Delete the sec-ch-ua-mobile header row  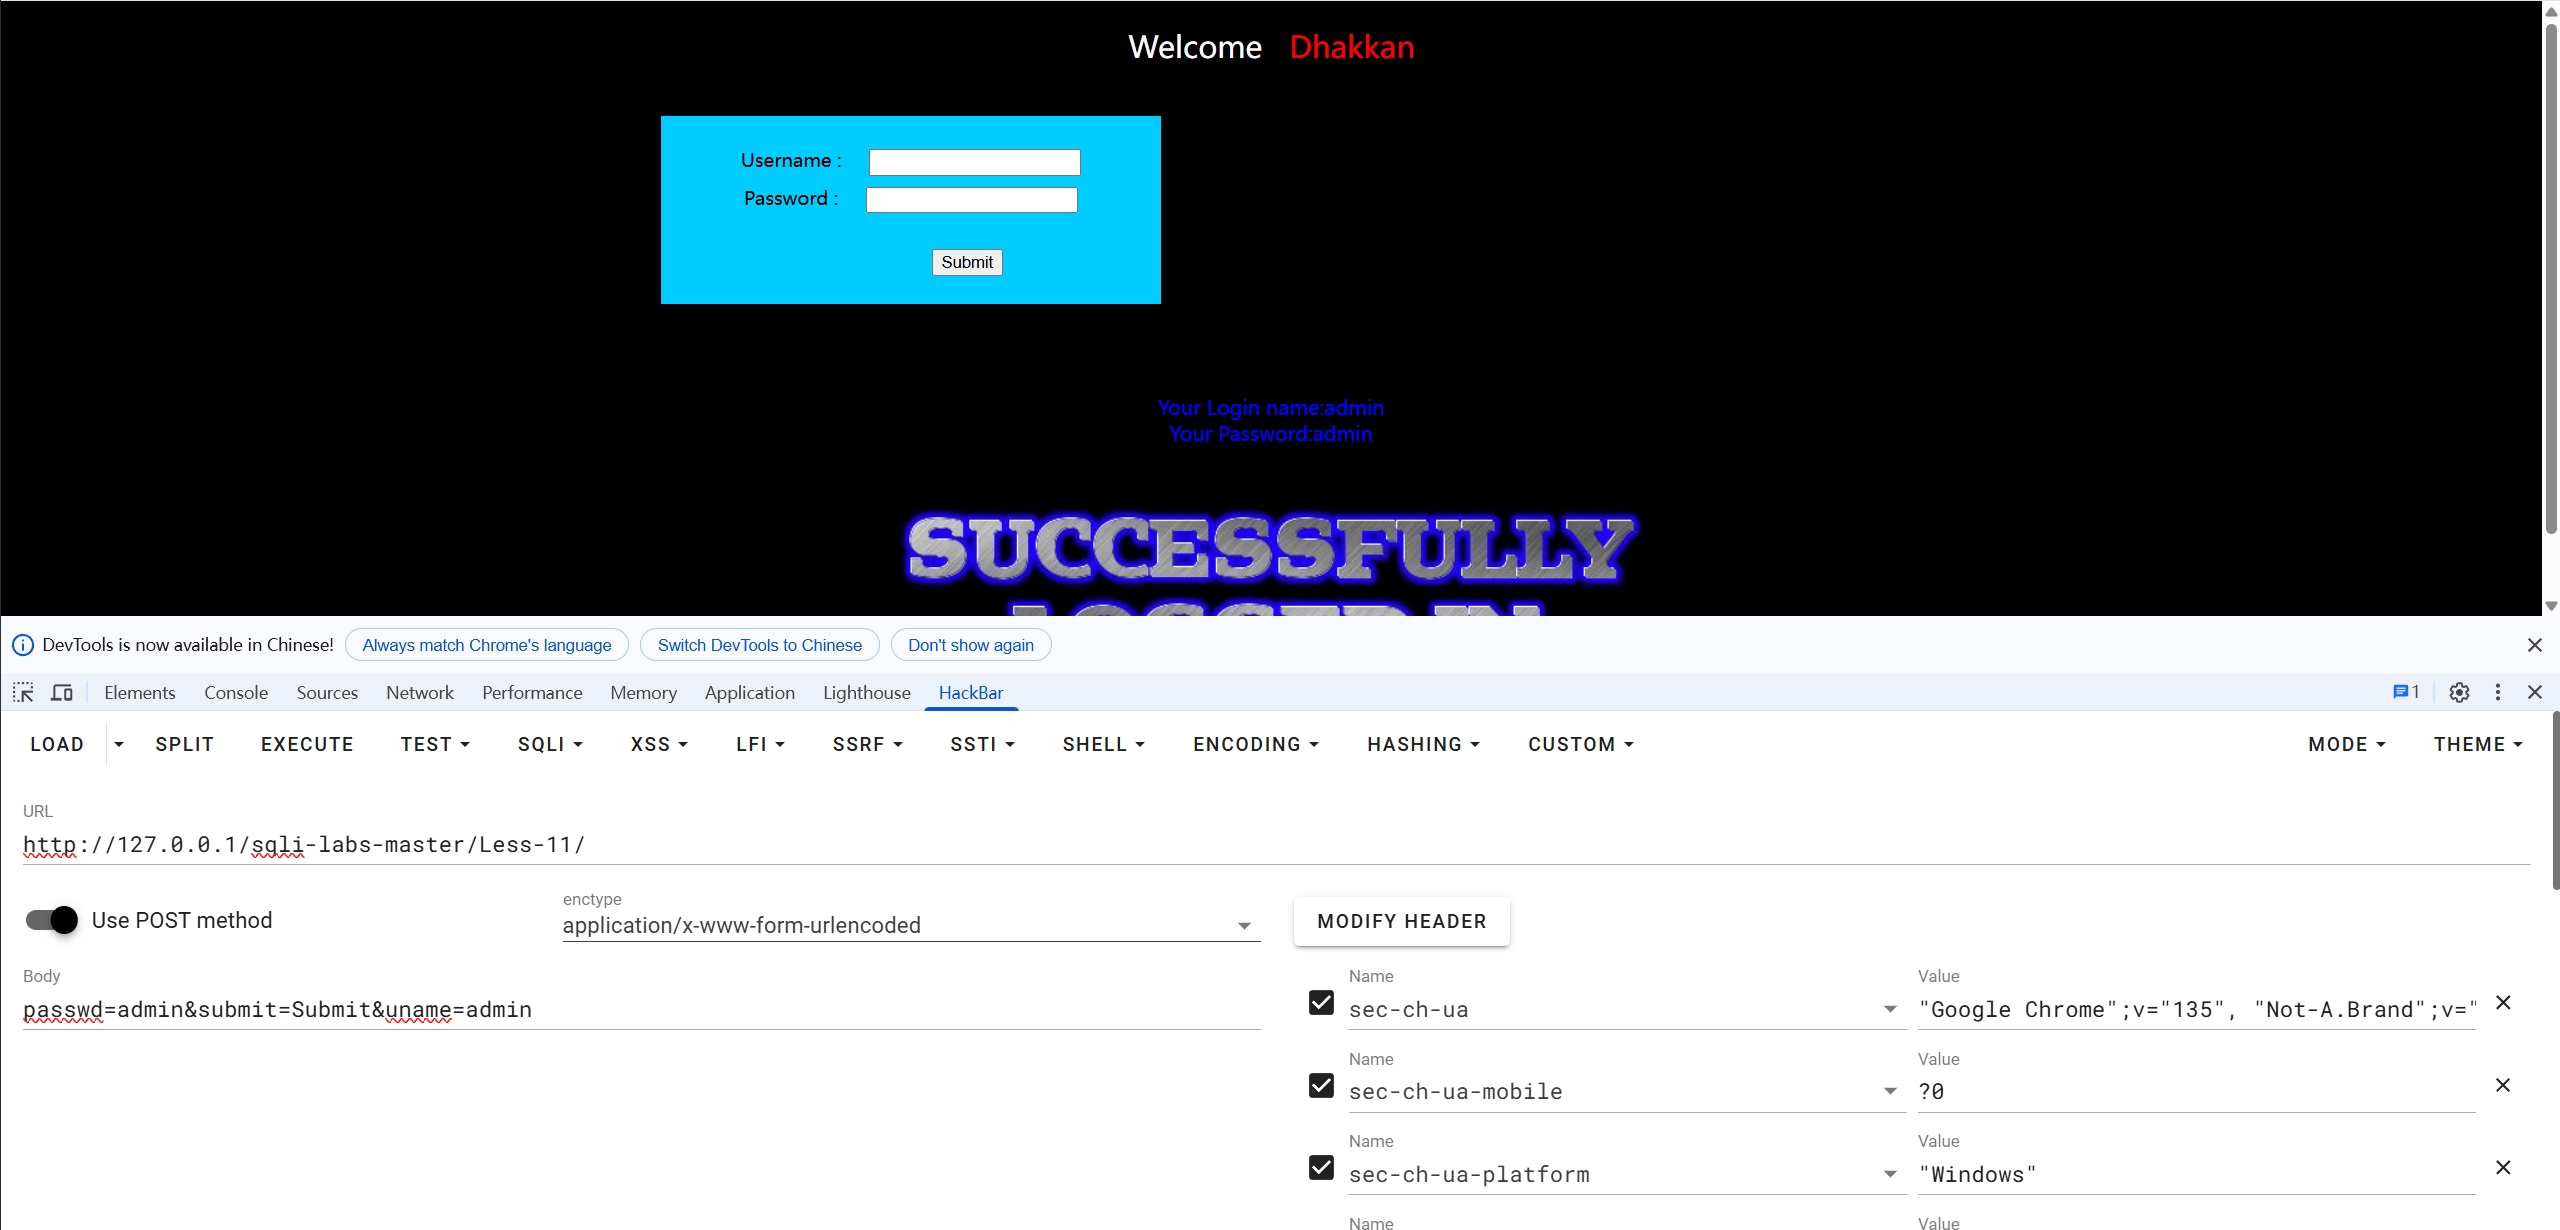2503,1085
